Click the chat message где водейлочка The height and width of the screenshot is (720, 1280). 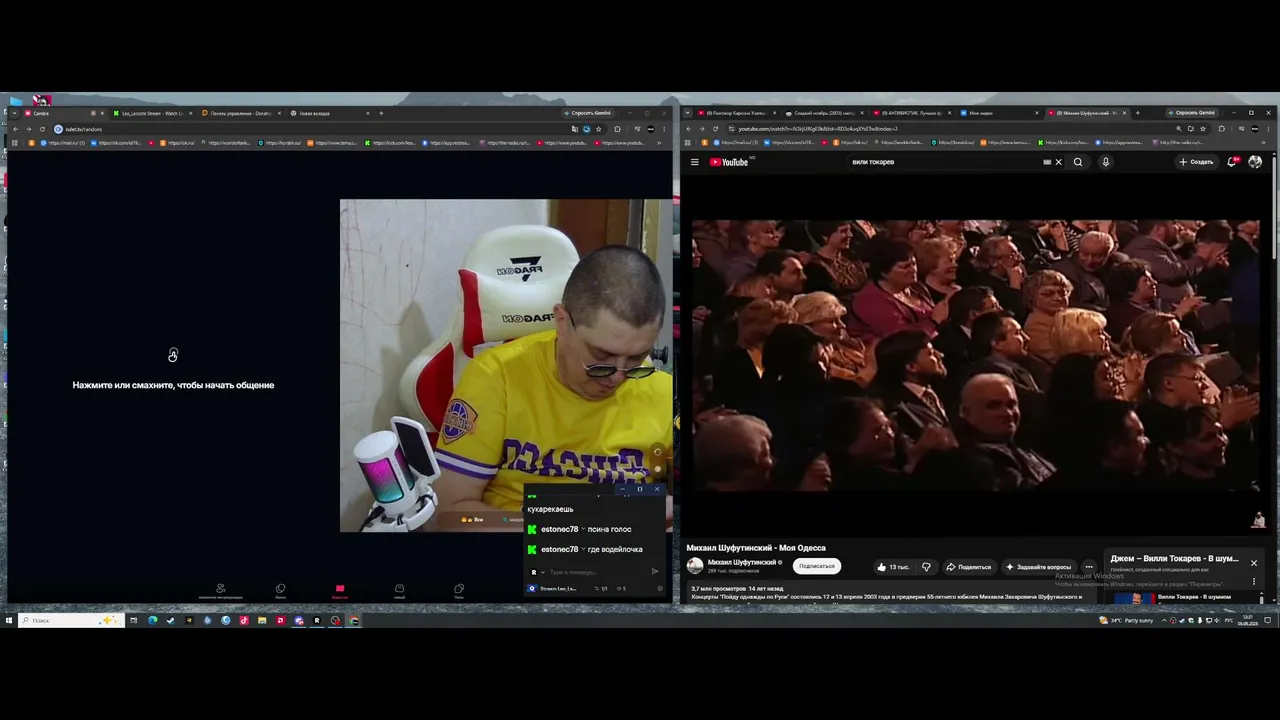(615, 549)
